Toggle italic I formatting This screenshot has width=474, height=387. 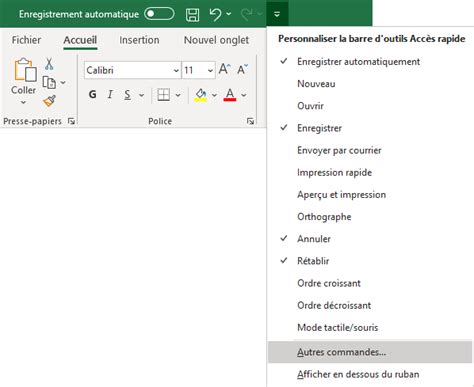(110, 95)
